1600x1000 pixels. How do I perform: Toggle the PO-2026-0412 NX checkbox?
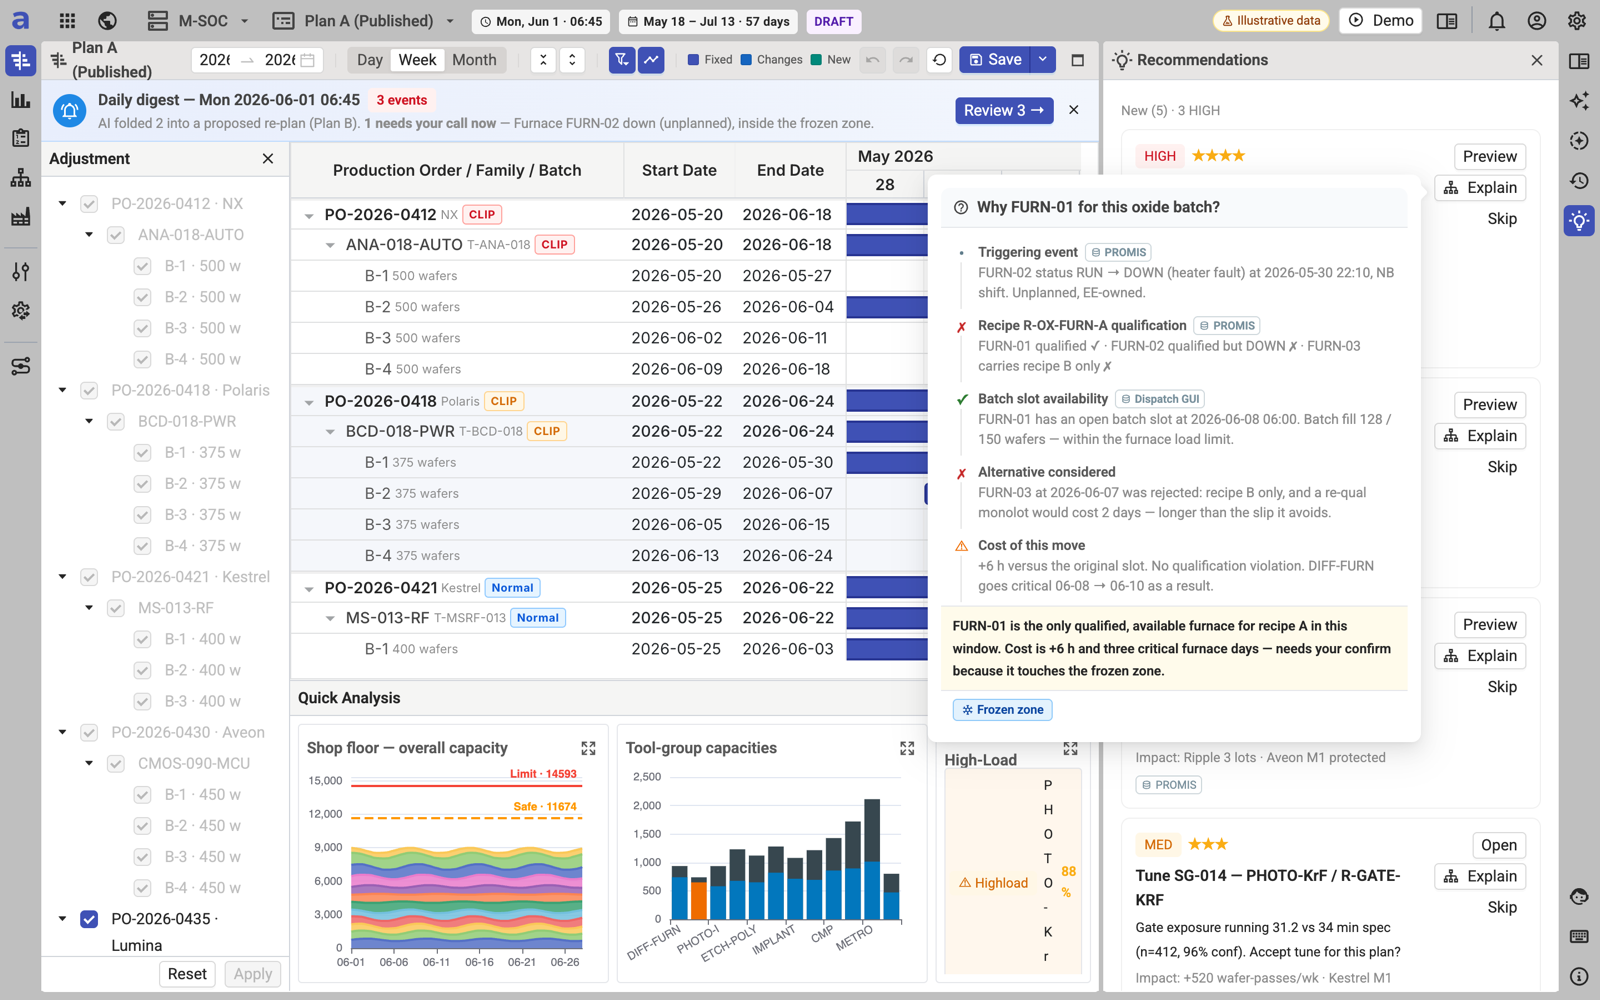pos(89,204)
